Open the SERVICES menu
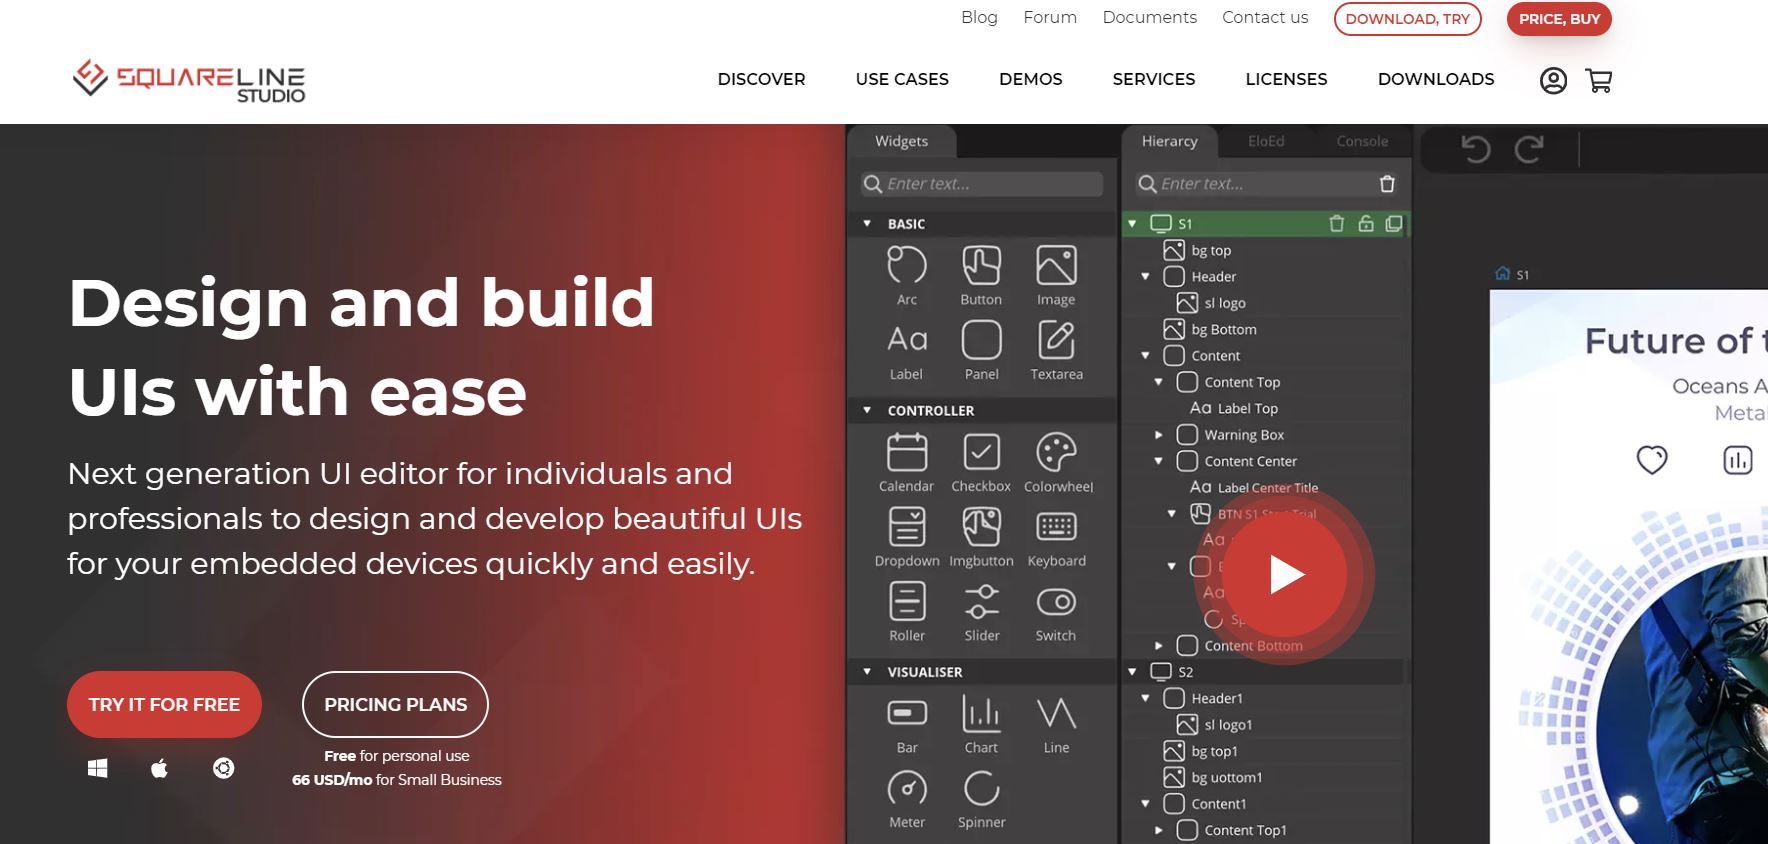This screenshot has width=1768, height=844. (x=1154, y=79)
